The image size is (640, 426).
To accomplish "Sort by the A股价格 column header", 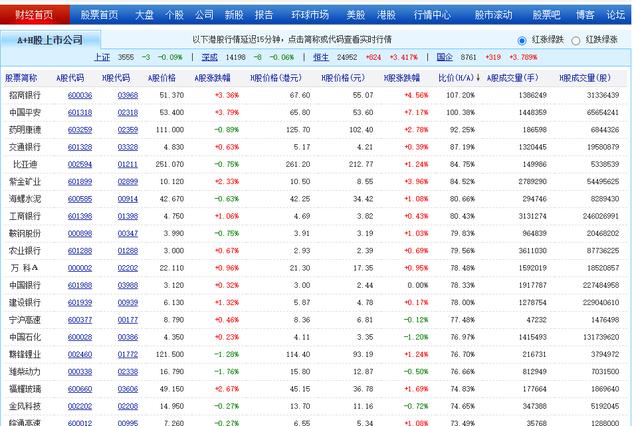I will tap(162, 78).
